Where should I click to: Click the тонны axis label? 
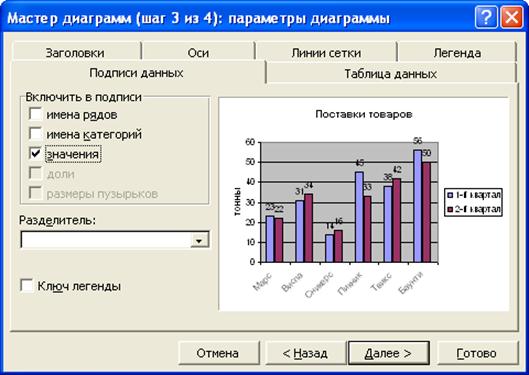[237, 201]
